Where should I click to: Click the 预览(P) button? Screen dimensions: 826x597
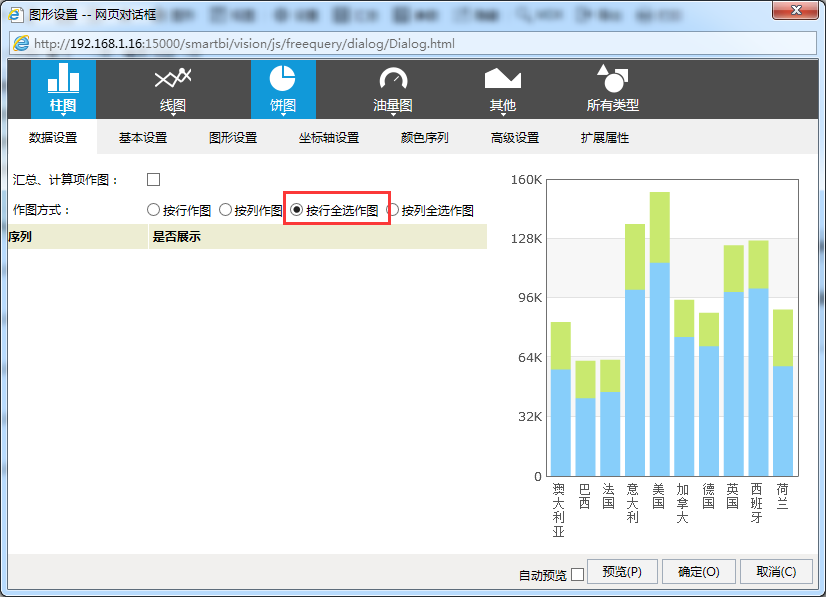click(x=622, y=572)
